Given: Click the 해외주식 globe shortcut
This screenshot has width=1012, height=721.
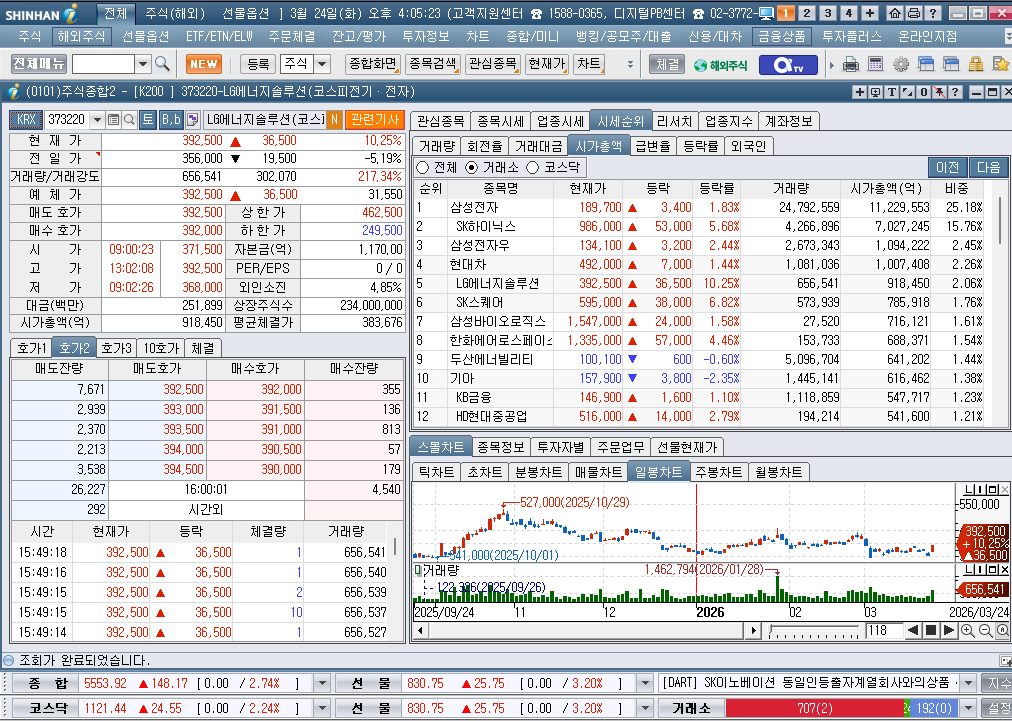Looking at the screenshot, I should (x=721, y=65).
